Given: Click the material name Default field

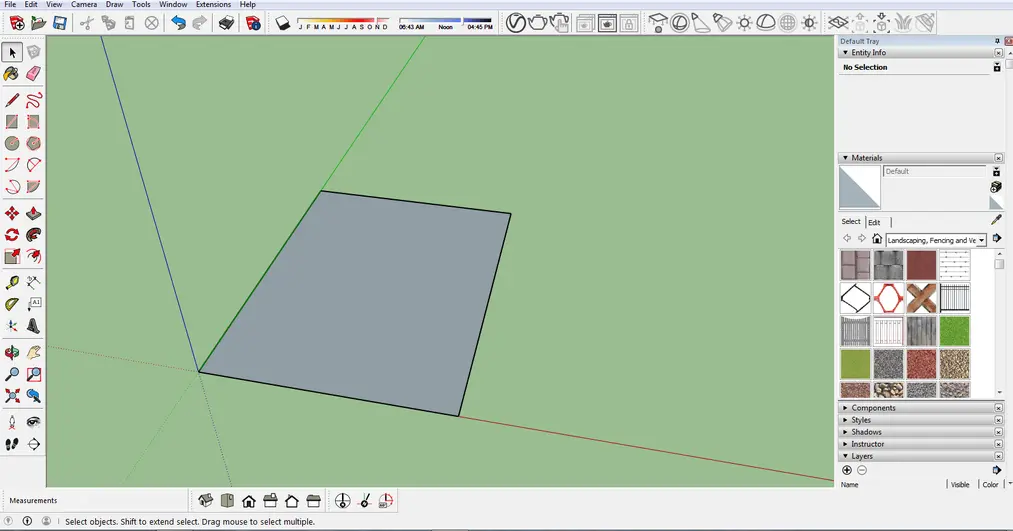Looking at the screenshot, I should coord(934,171).
